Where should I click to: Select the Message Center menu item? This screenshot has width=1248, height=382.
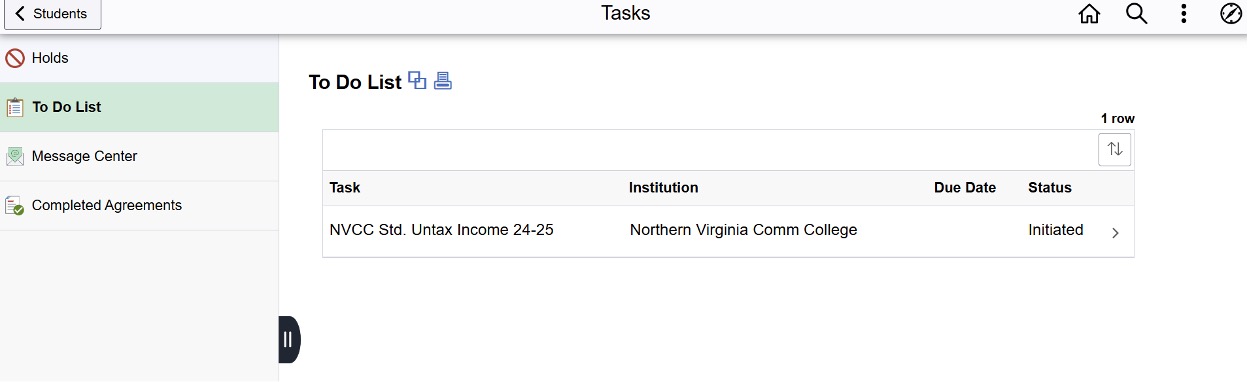click(x=139, y=156)
